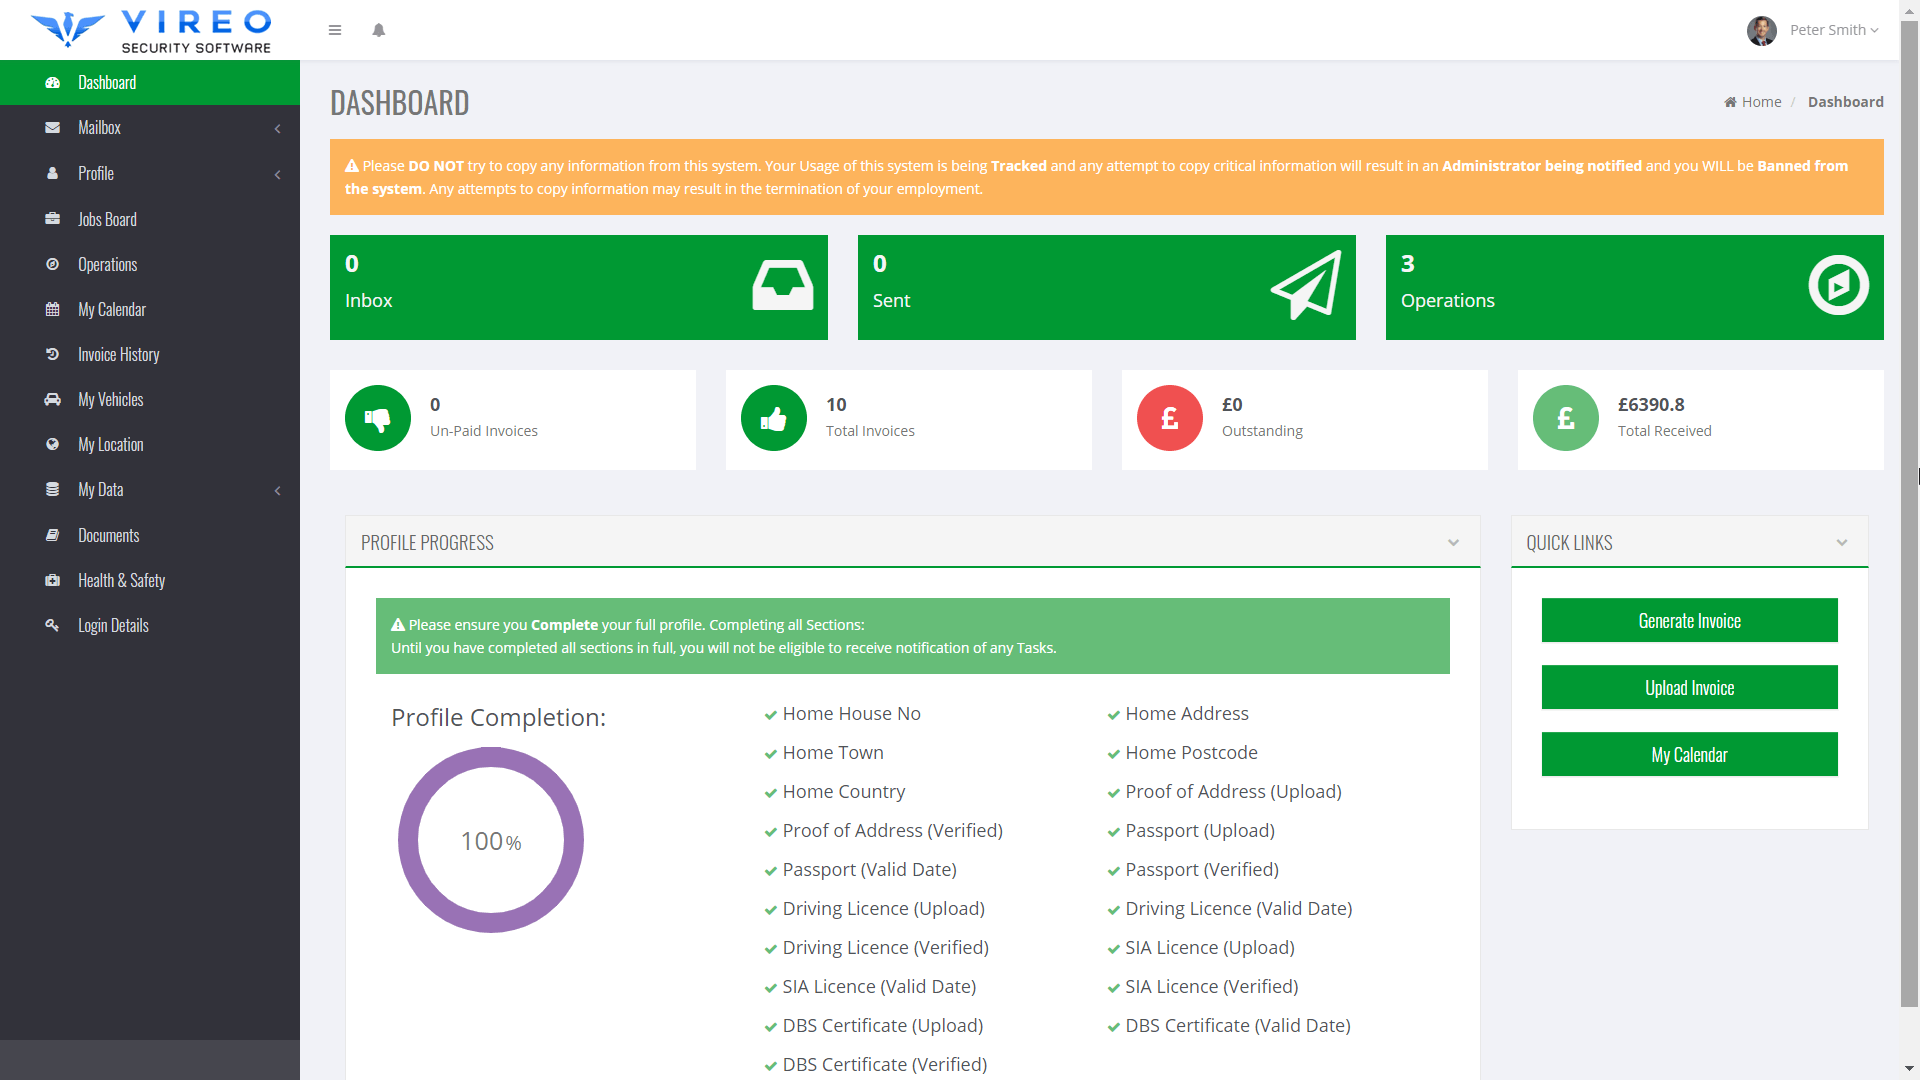Viewport: 1920px width, 1080px height.
Task: Select the My Location globe icon
Action: (52, 444)
